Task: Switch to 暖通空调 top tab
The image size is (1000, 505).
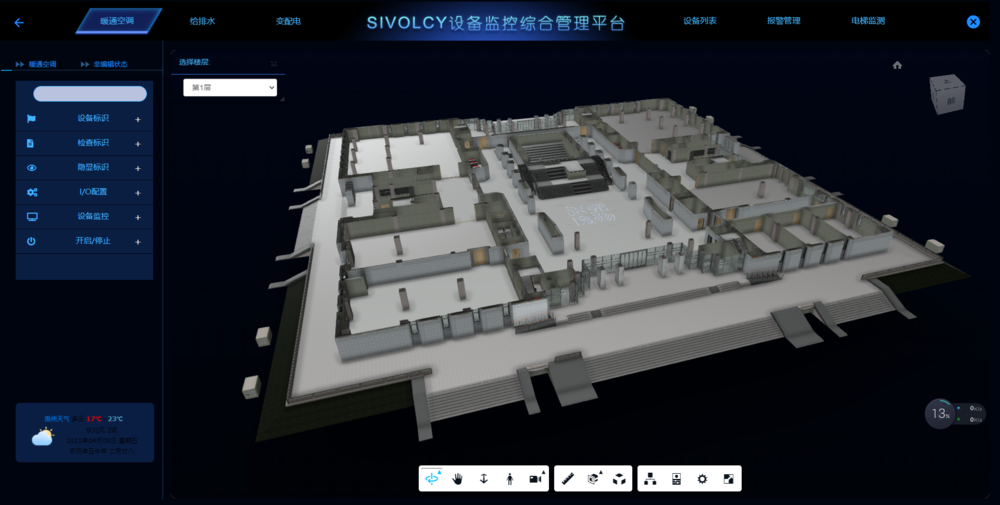Action: coord(118,21)
